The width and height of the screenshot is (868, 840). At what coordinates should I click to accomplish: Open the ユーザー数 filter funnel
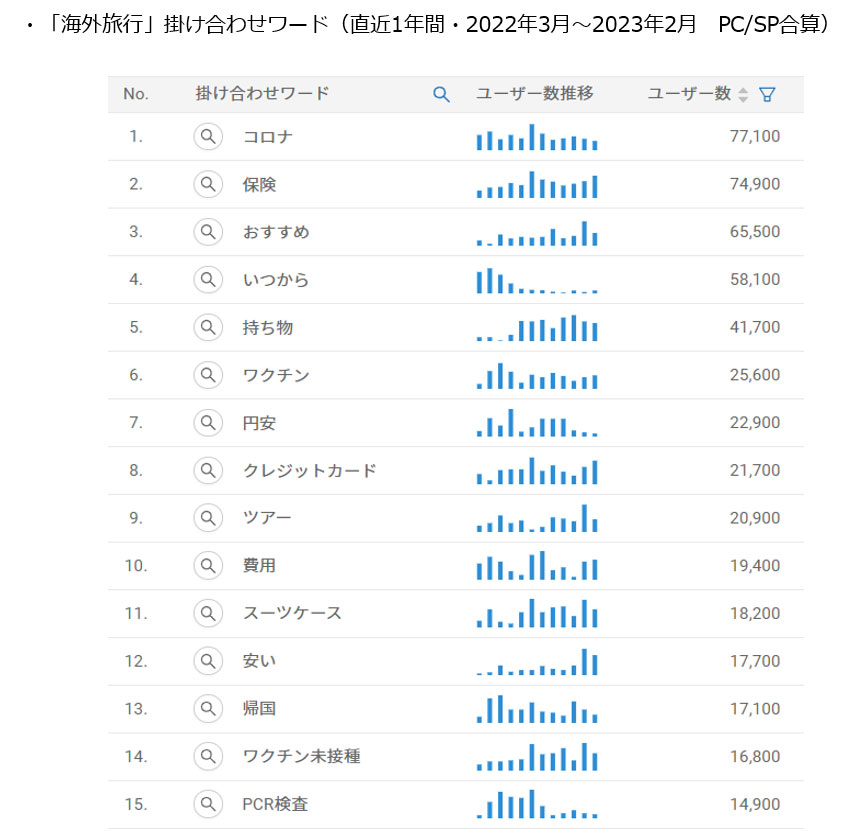click(767, 94)
